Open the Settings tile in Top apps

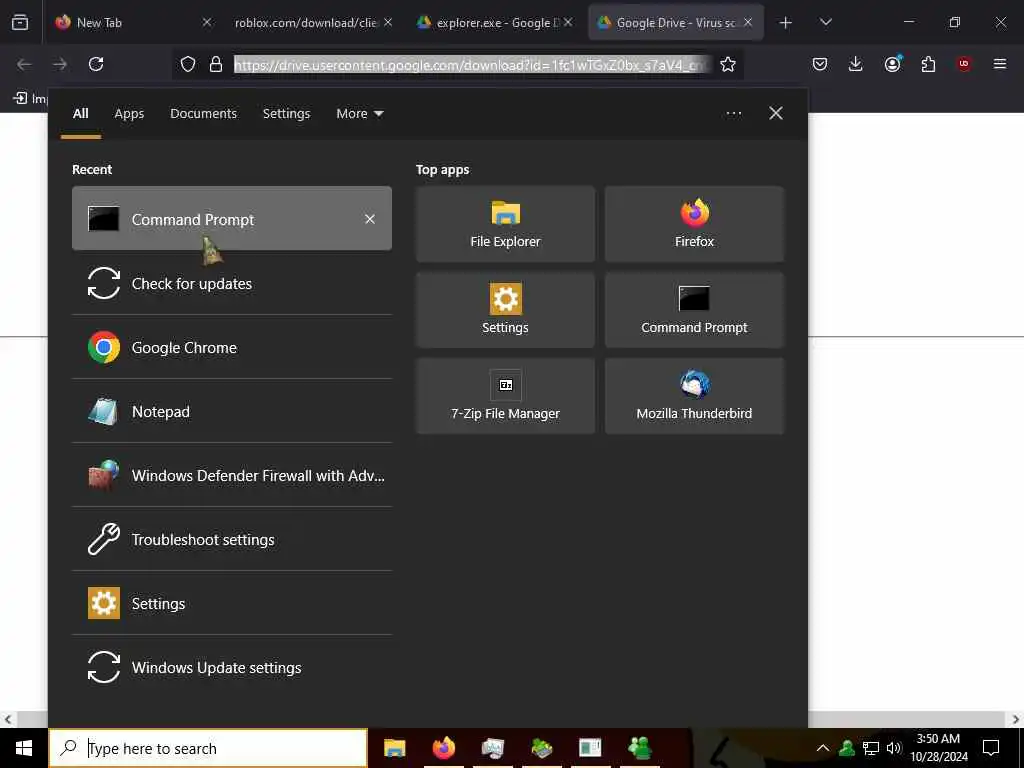click(505, 310)
